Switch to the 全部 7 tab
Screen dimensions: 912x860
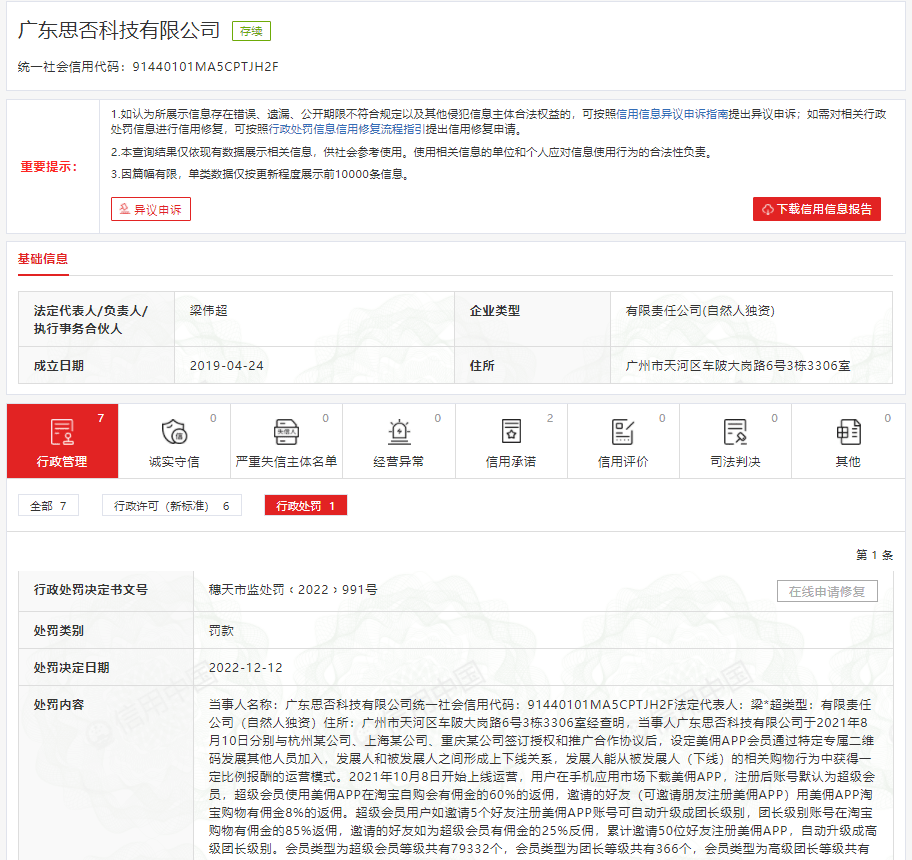tap(47, 505)
